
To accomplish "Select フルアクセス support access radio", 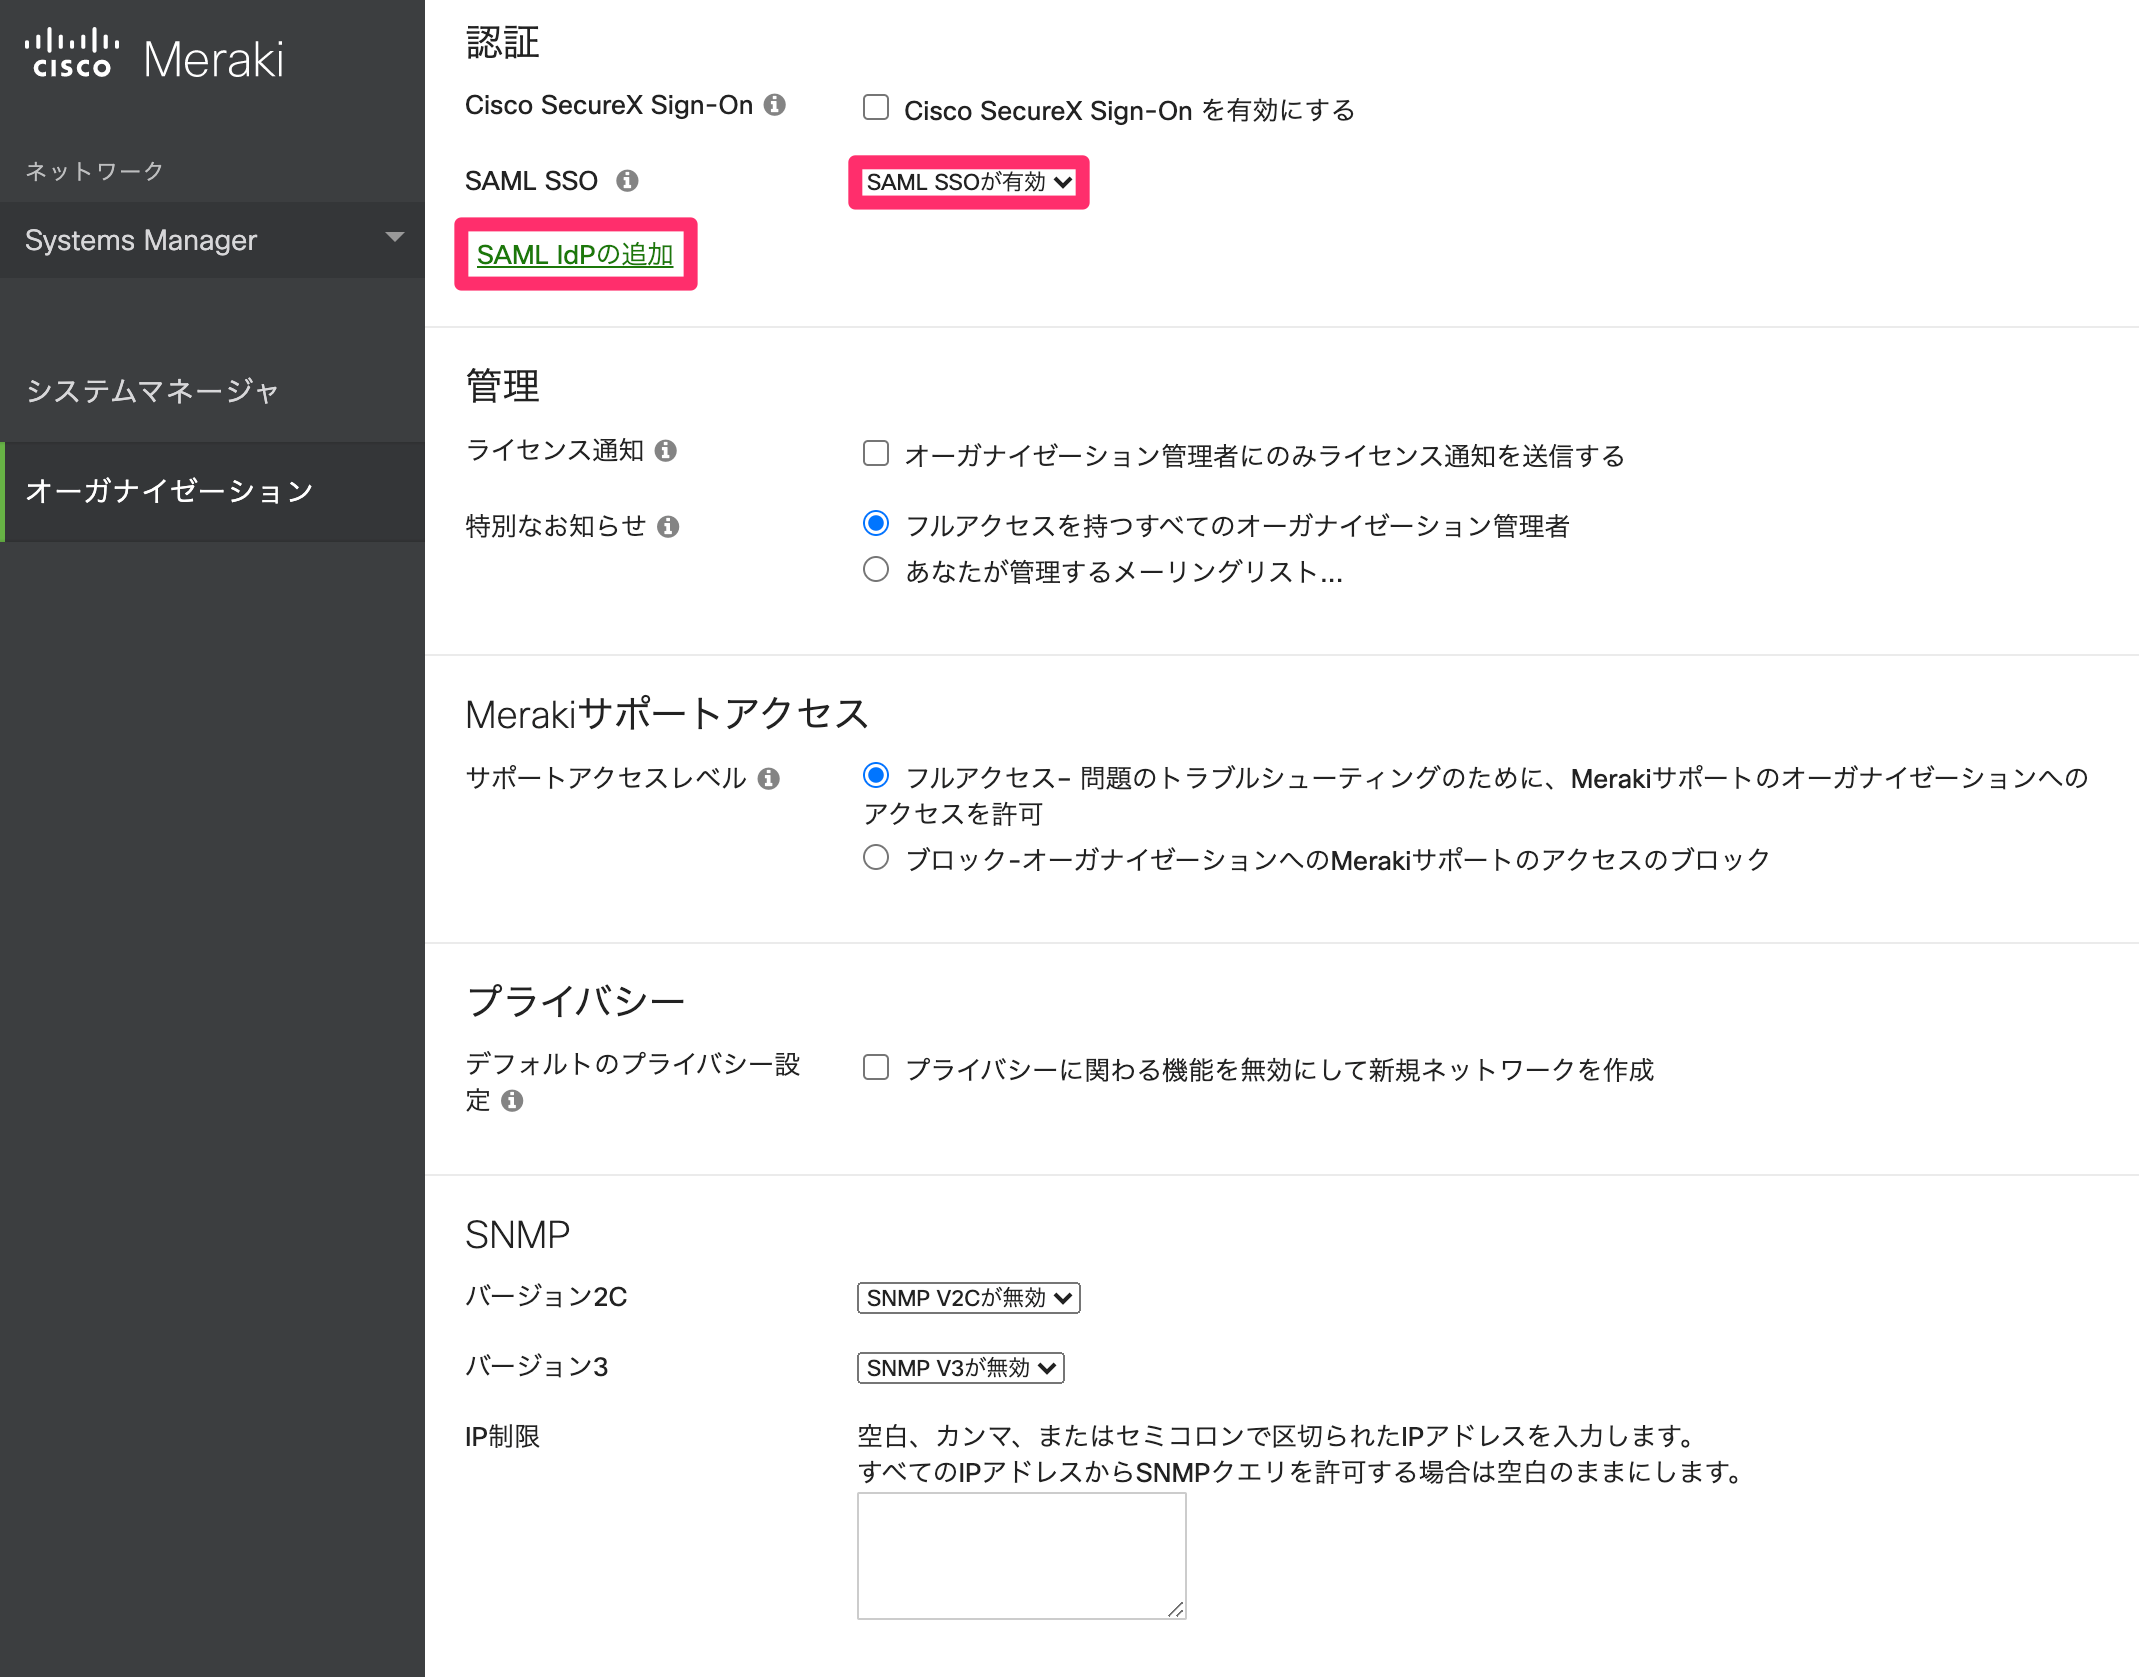I will click(x=876, y=776).
